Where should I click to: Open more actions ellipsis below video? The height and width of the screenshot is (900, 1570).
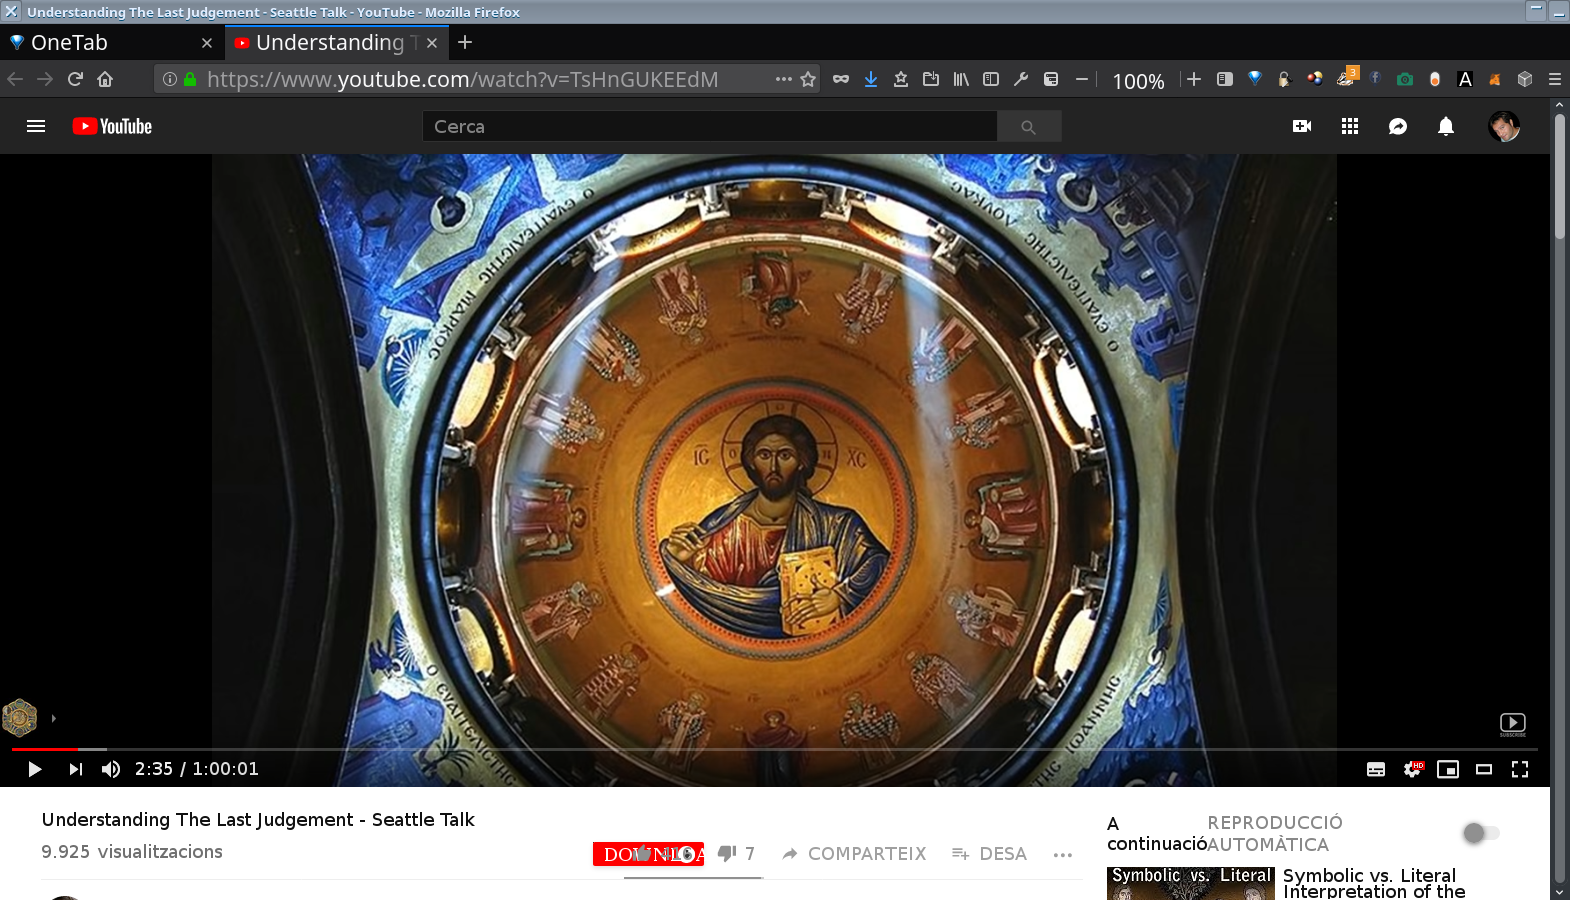pos(1062,855)
